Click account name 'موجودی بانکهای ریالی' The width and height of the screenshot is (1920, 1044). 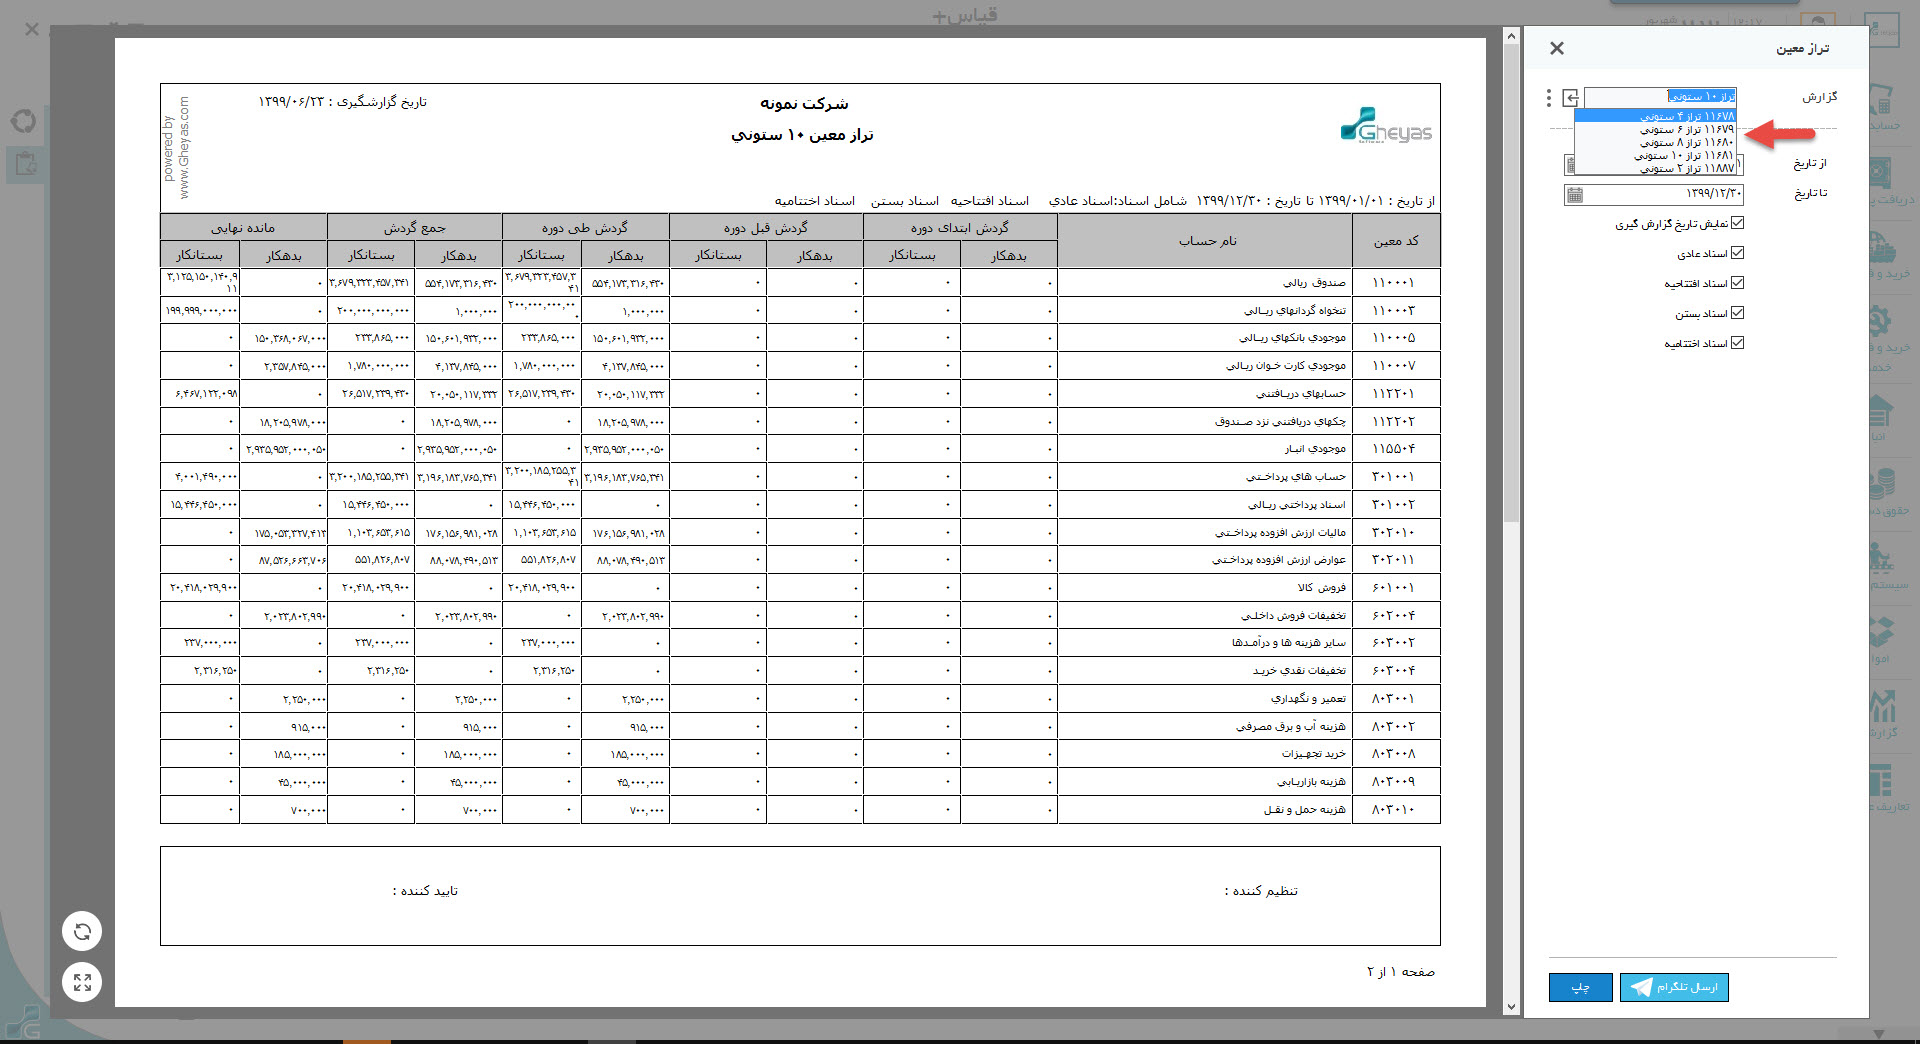click(1292, 338)
